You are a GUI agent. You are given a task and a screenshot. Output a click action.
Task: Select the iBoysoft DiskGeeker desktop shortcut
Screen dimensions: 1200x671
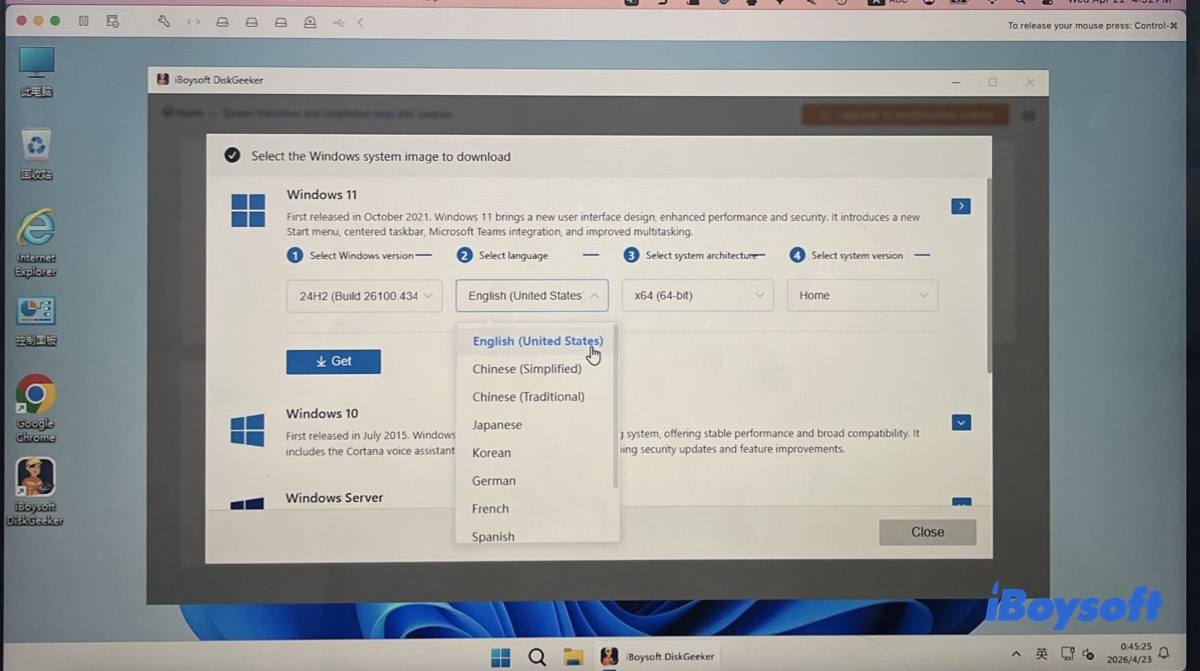click(x=36, y=492)
